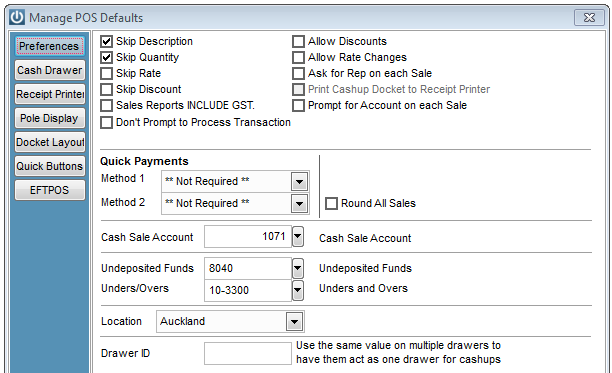Image resolution: width=612 pixels, height=373 pixels.
Task: Uncheck Skip Description
Action: (x=106, y=41)
